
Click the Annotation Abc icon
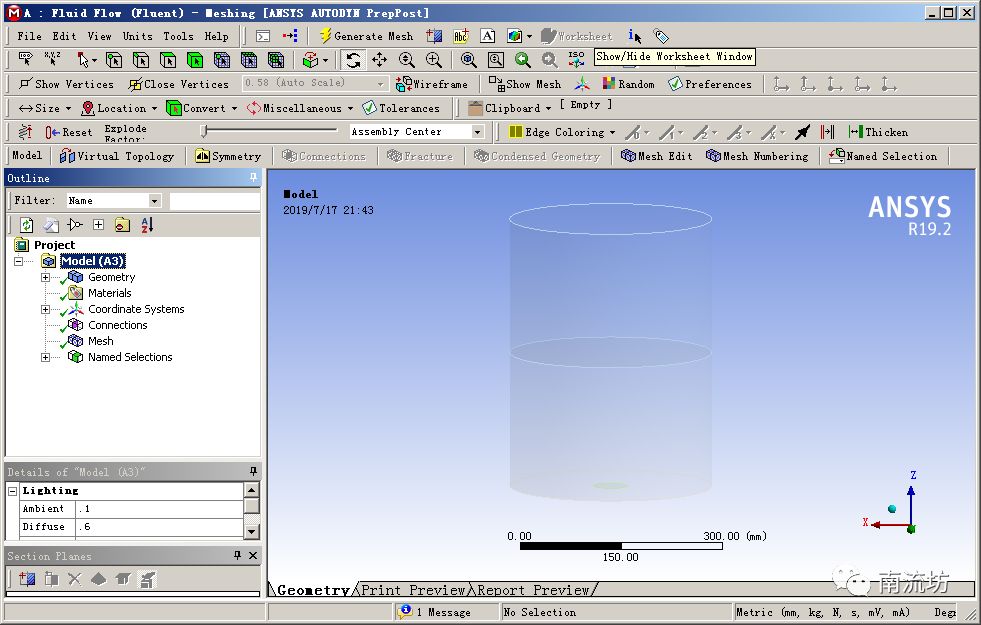tap(460, 36)
